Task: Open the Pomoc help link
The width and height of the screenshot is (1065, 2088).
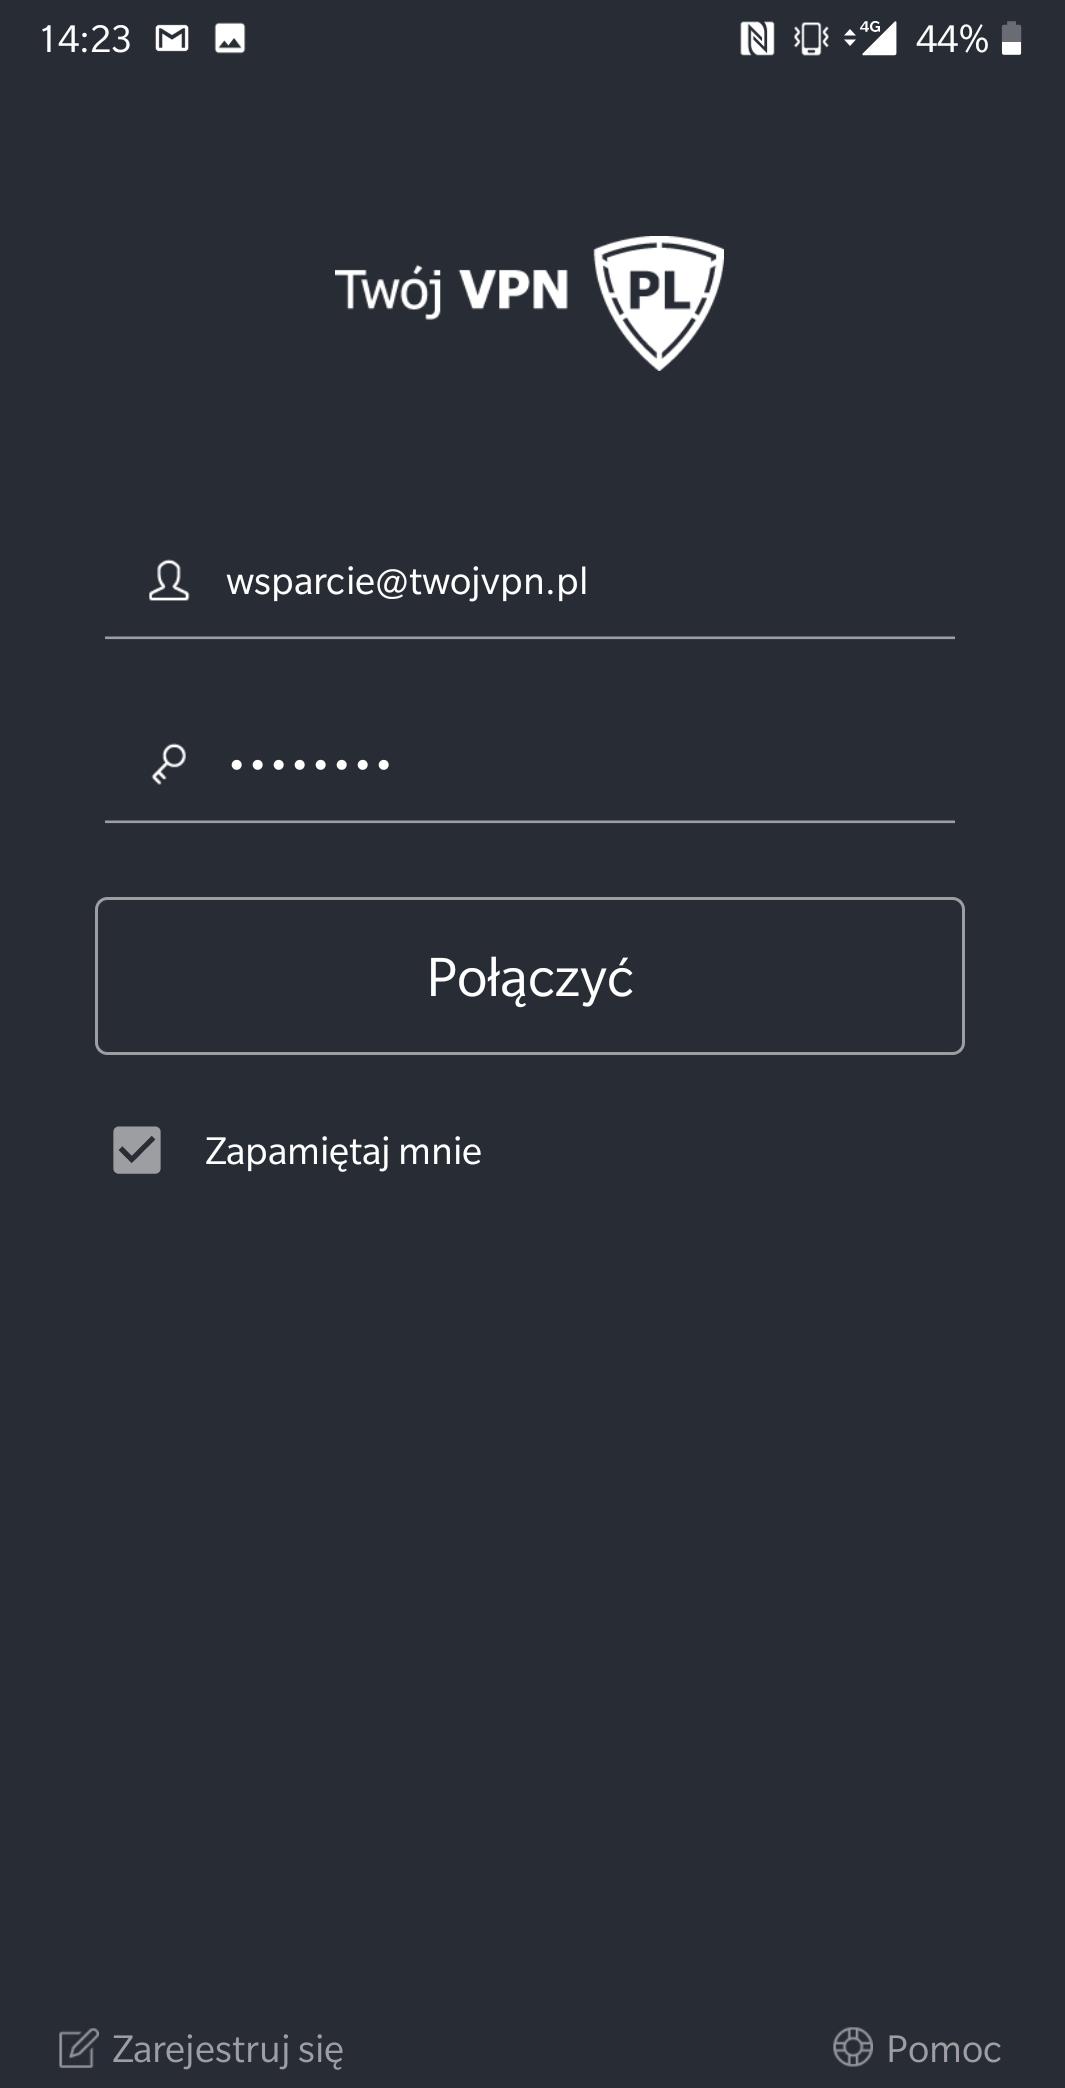Action: click(x=944, y=2048)
